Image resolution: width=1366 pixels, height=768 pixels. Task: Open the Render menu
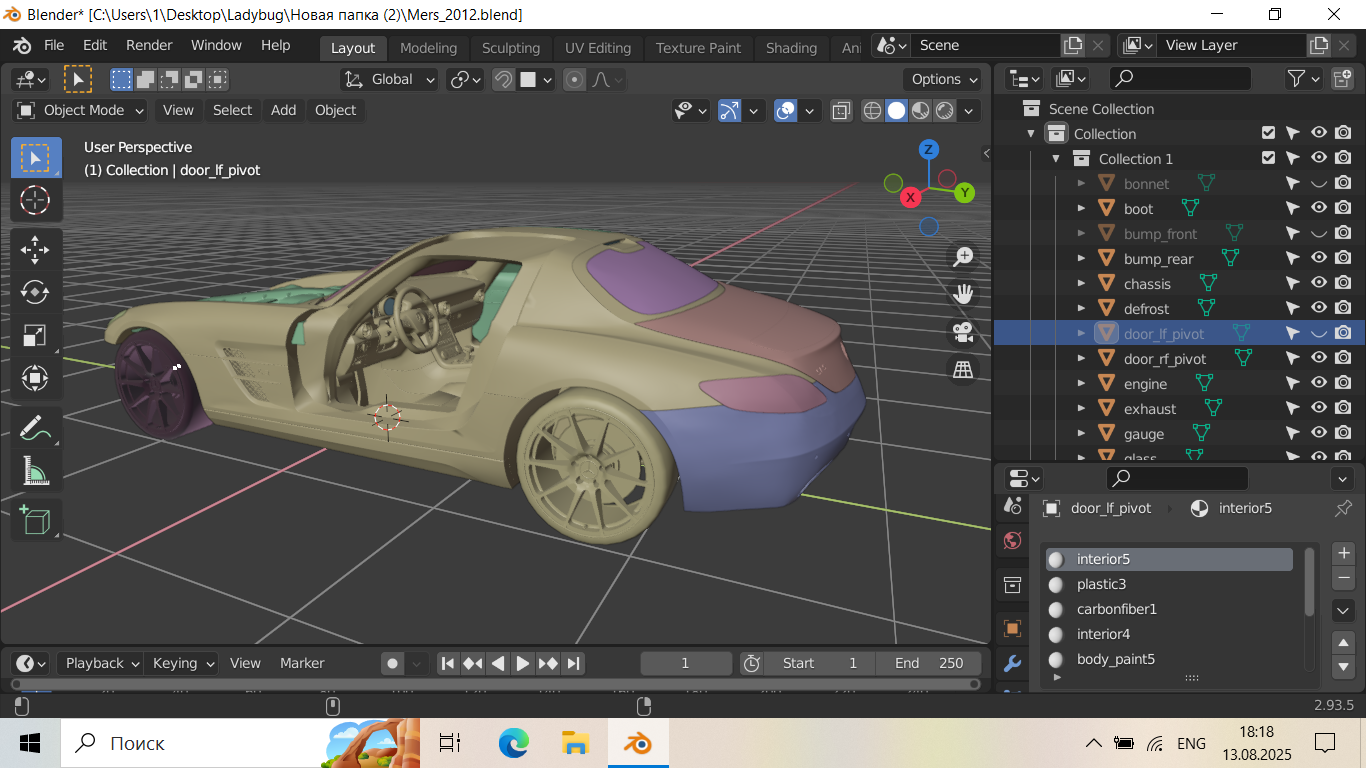149,45
